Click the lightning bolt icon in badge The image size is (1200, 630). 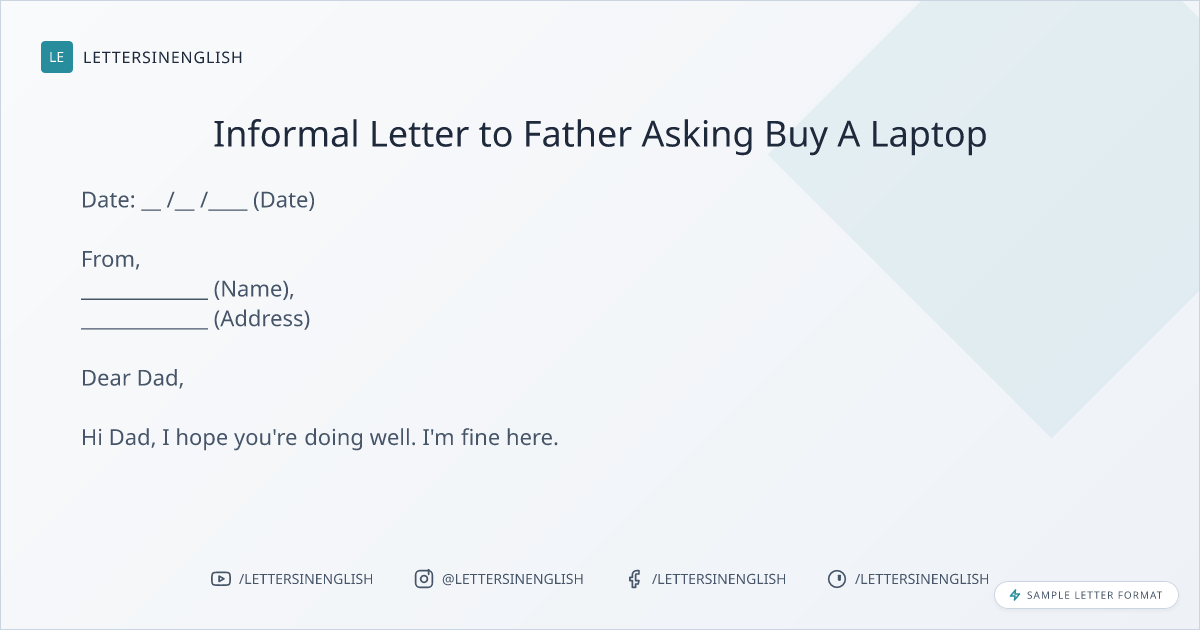pos(1015,595)
